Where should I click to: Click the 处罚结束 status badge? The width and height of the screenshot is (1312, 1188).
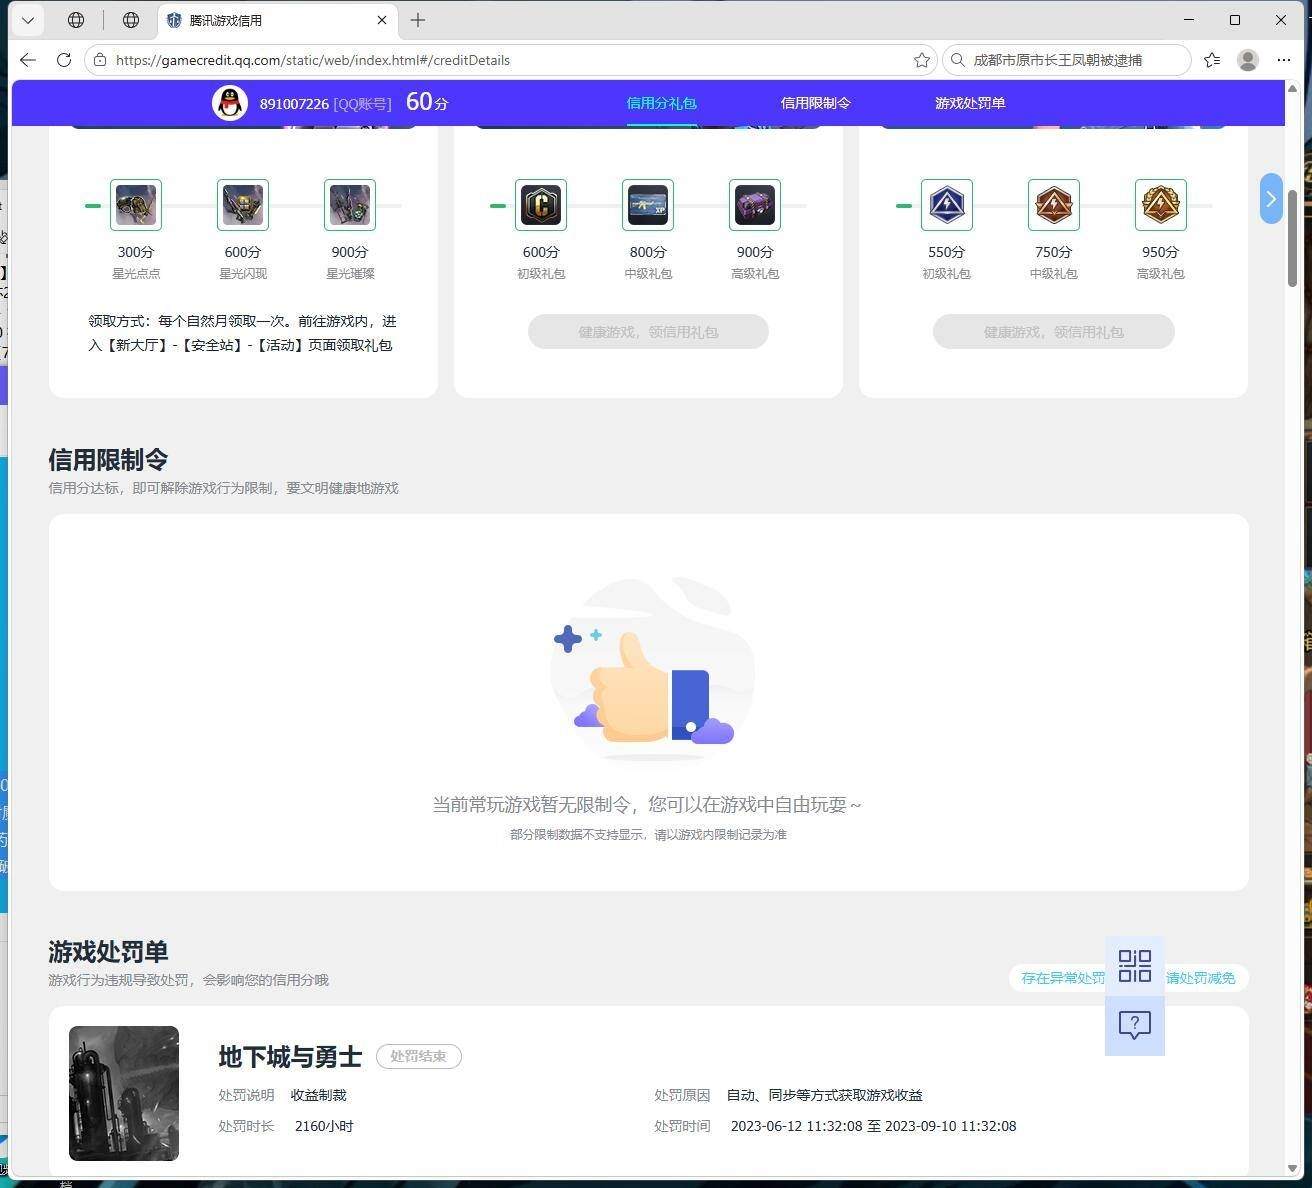(419, 1056)
